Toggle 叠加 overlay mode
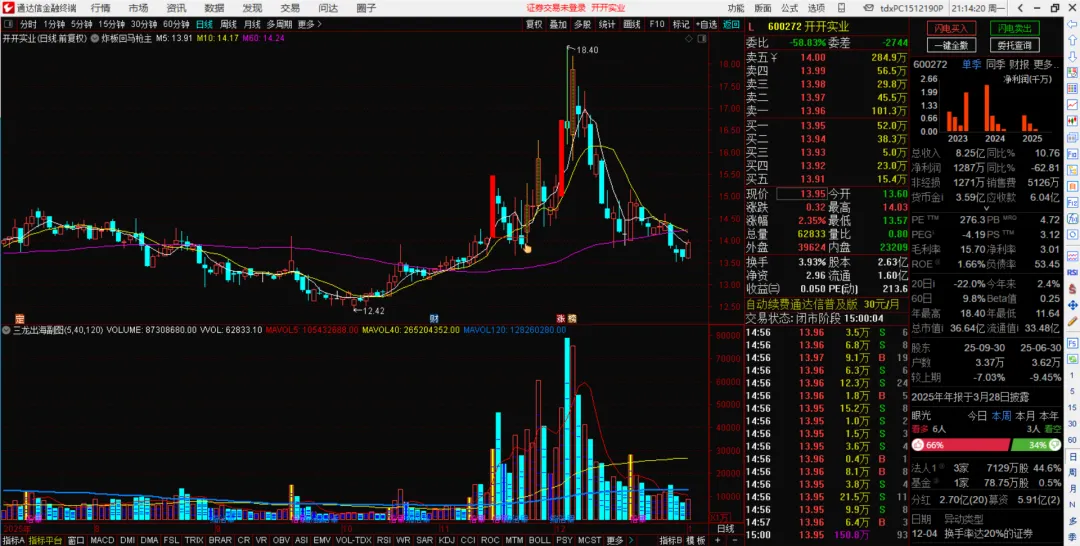 tap(558, 24)
